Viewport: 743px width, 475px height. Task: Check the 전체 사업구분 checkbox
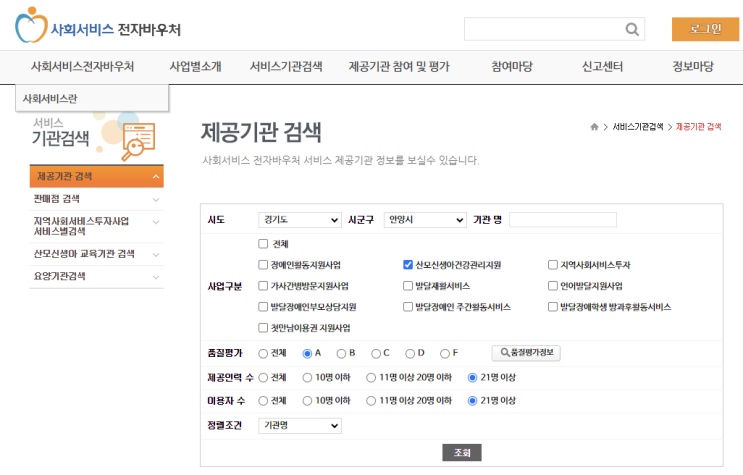263,244
